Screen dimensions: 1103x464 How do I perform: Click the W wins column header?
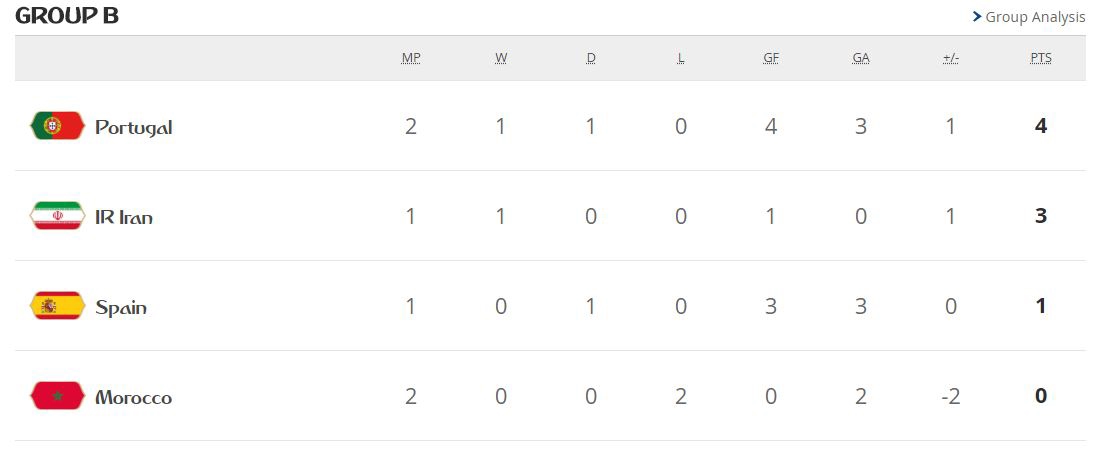coord(501,58)
